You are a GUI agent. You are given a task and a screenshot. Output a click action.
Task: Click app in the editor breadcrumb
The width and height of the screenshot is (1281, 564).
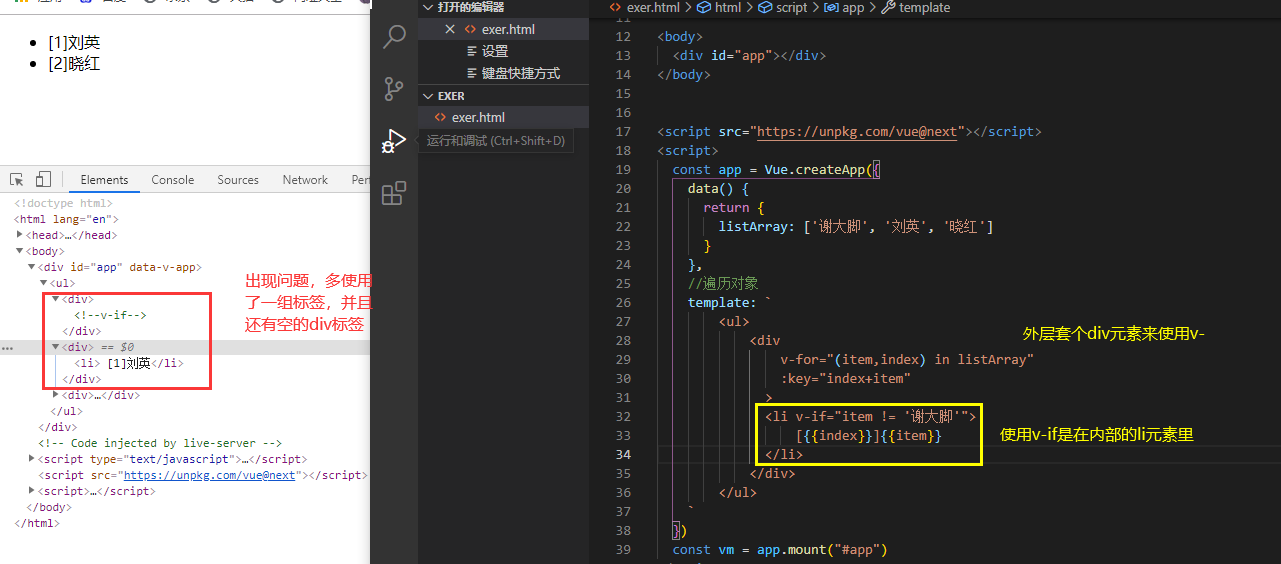pyautogui.click(x=852, y=7)
